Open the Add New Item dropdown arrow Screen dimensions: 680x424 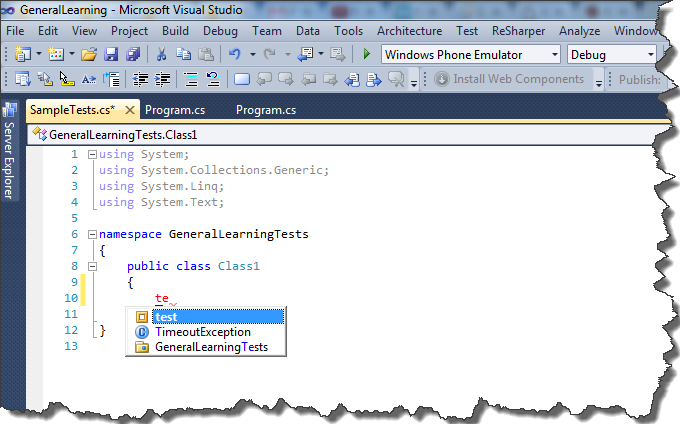coord(72,54)
